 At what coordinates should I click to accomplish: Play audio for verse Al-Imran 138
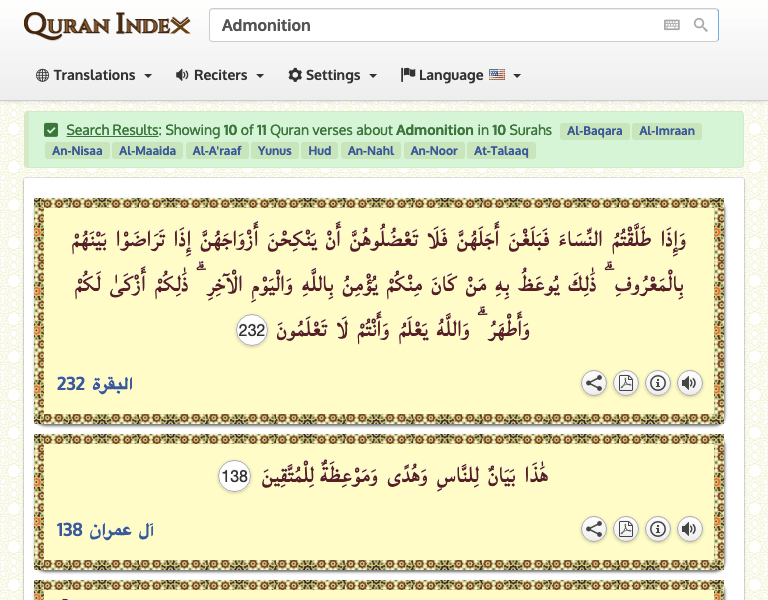tap(689, 529)
